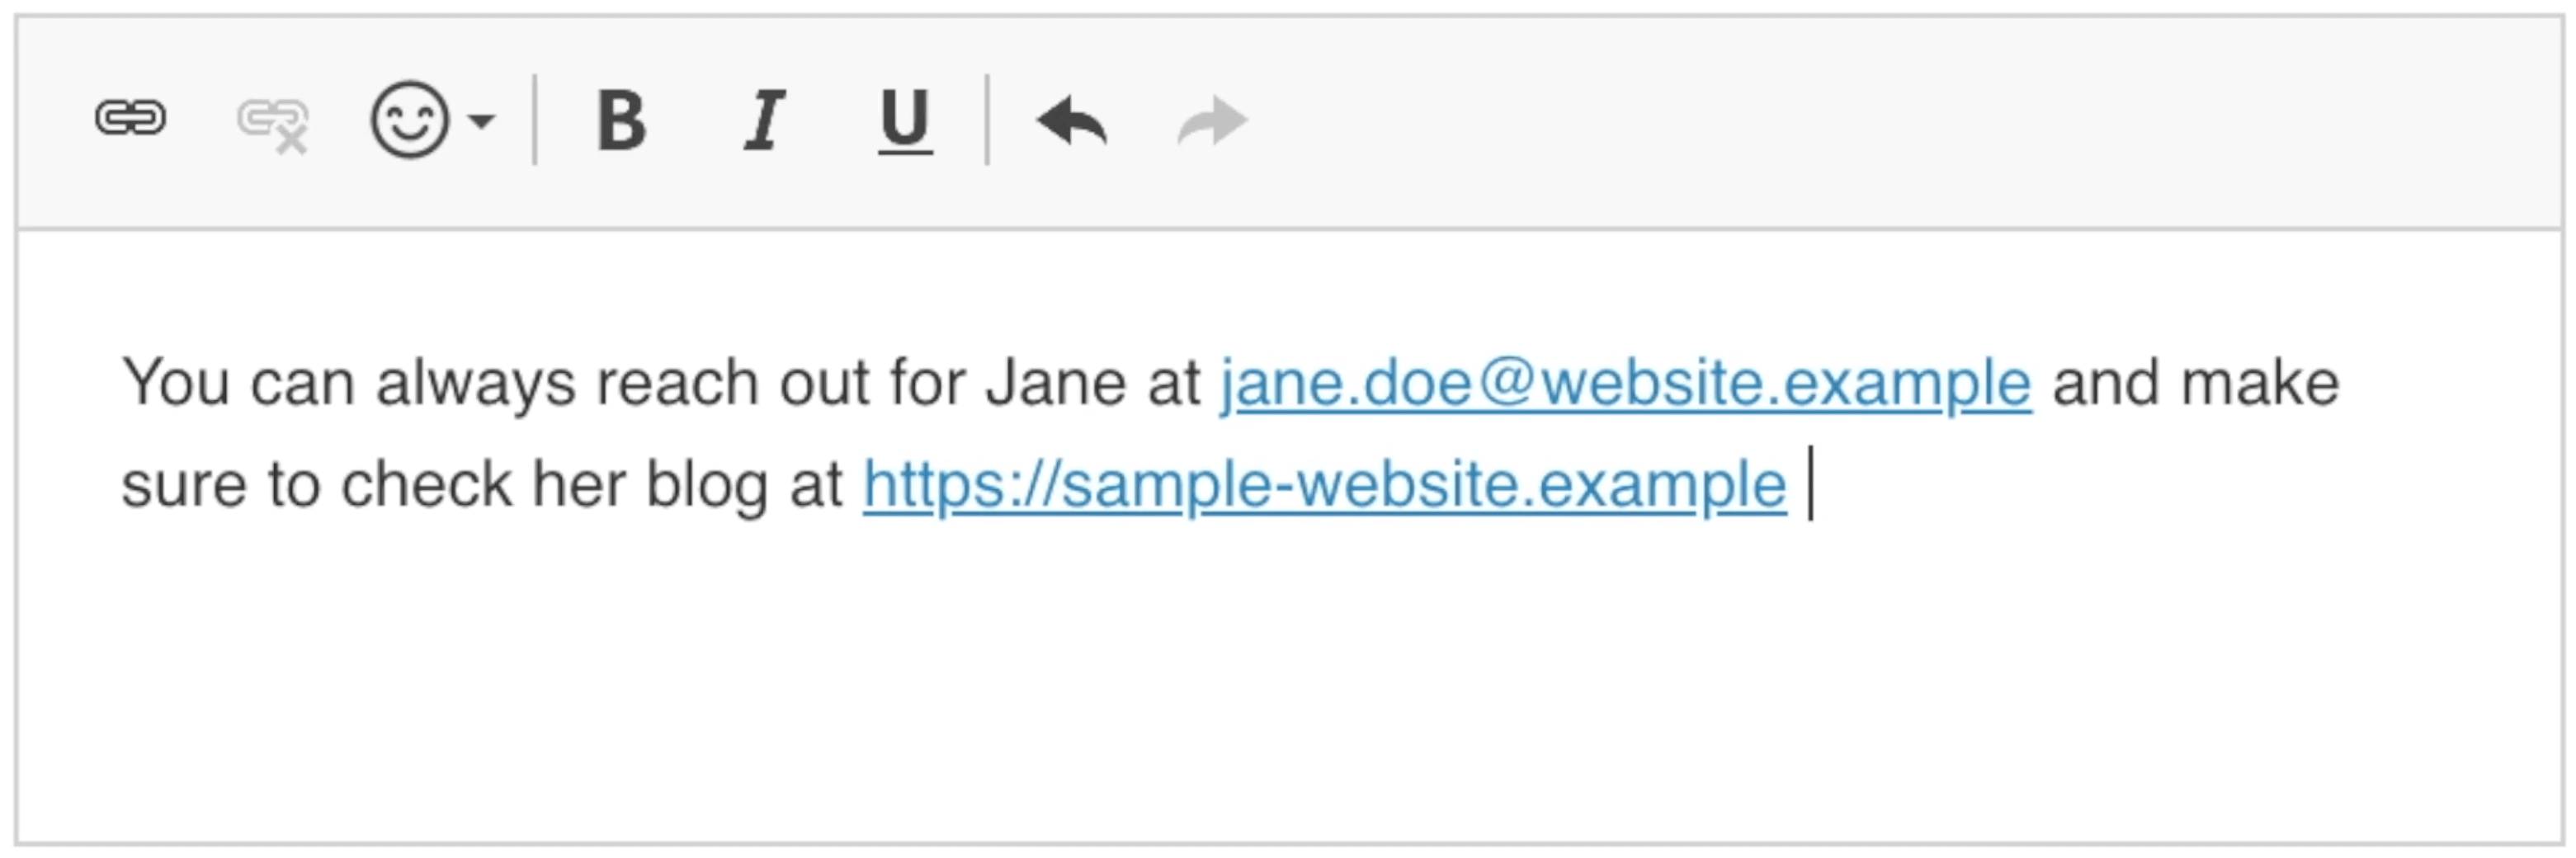Click the redo arrow icon
This screenshot has width=2576, height=858.
tap(1212, 121)
